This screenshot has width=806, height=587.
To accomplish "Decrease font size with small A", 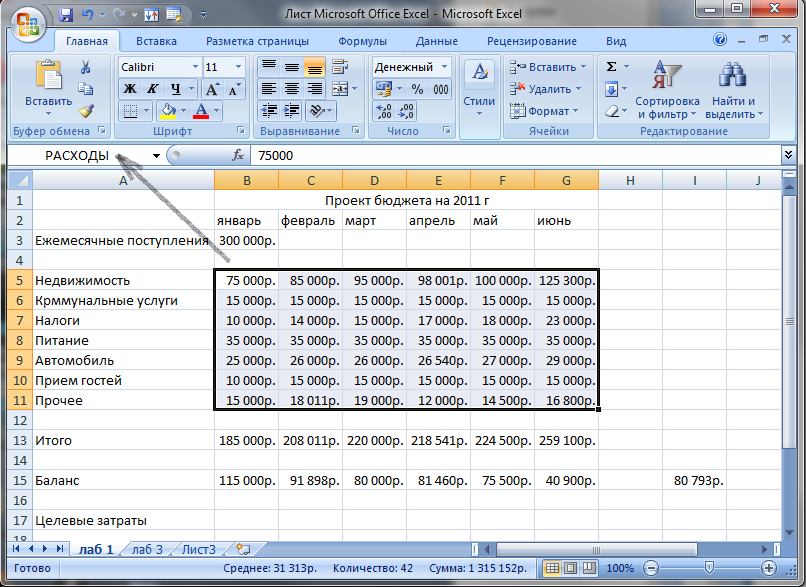I will [234, 89].
